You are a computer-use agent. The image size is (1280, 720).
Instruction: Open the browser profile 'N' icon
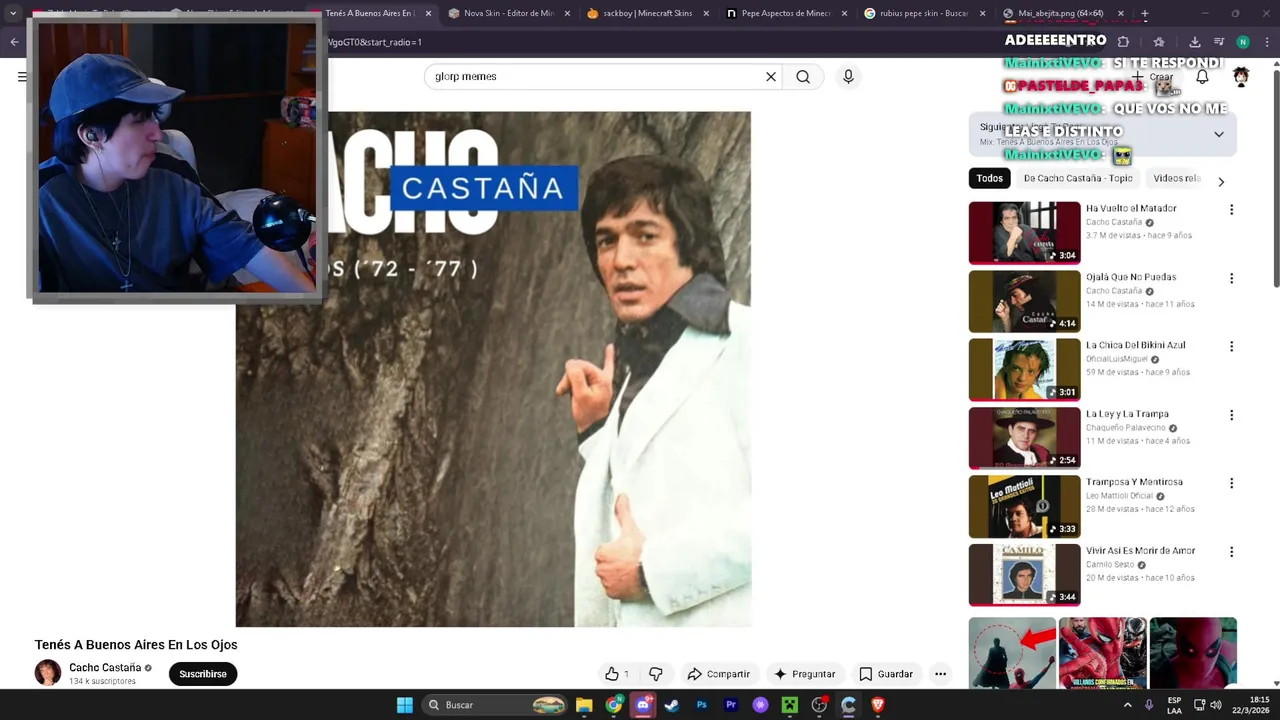pyautogui.click(x=1243, y=42)
